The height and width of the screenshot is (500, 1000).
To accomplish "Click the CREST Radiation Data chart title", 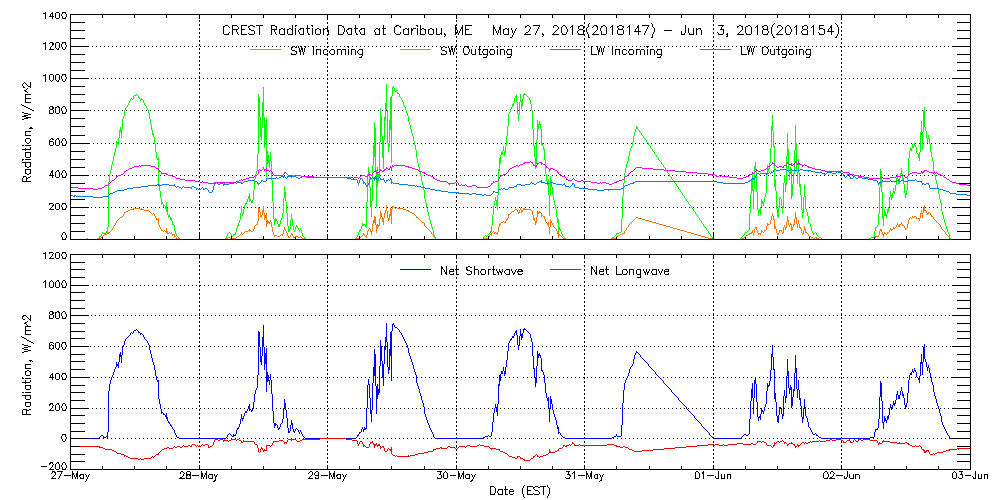I will pos(529,30).
